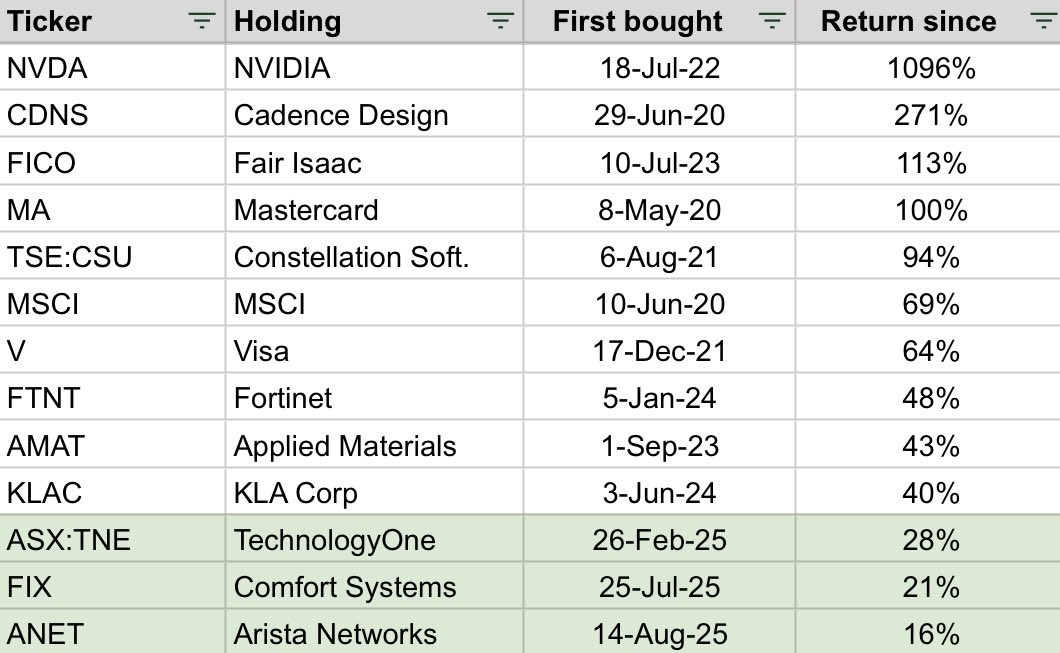Select the Comfort Systems holding cell
The width and height of the screenshot is (1060, 653).
(345, 587)
